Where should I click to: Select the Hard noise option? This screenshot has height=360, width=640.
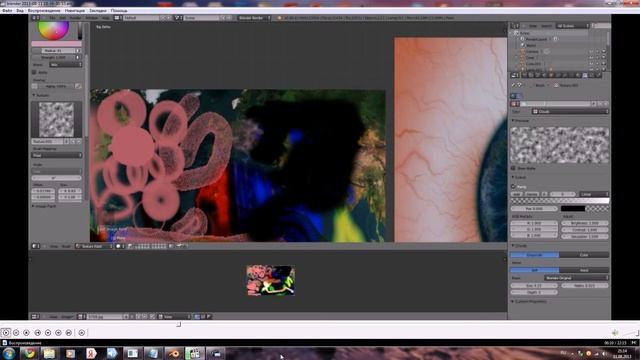point(584,270)
